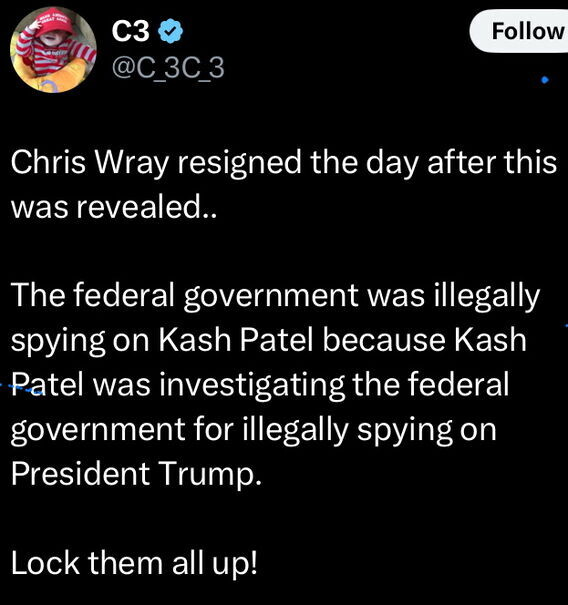Click the small blue dot below Follow
Image resolution: width=568 pixels, height=605 pixels.
click(545, 80)
